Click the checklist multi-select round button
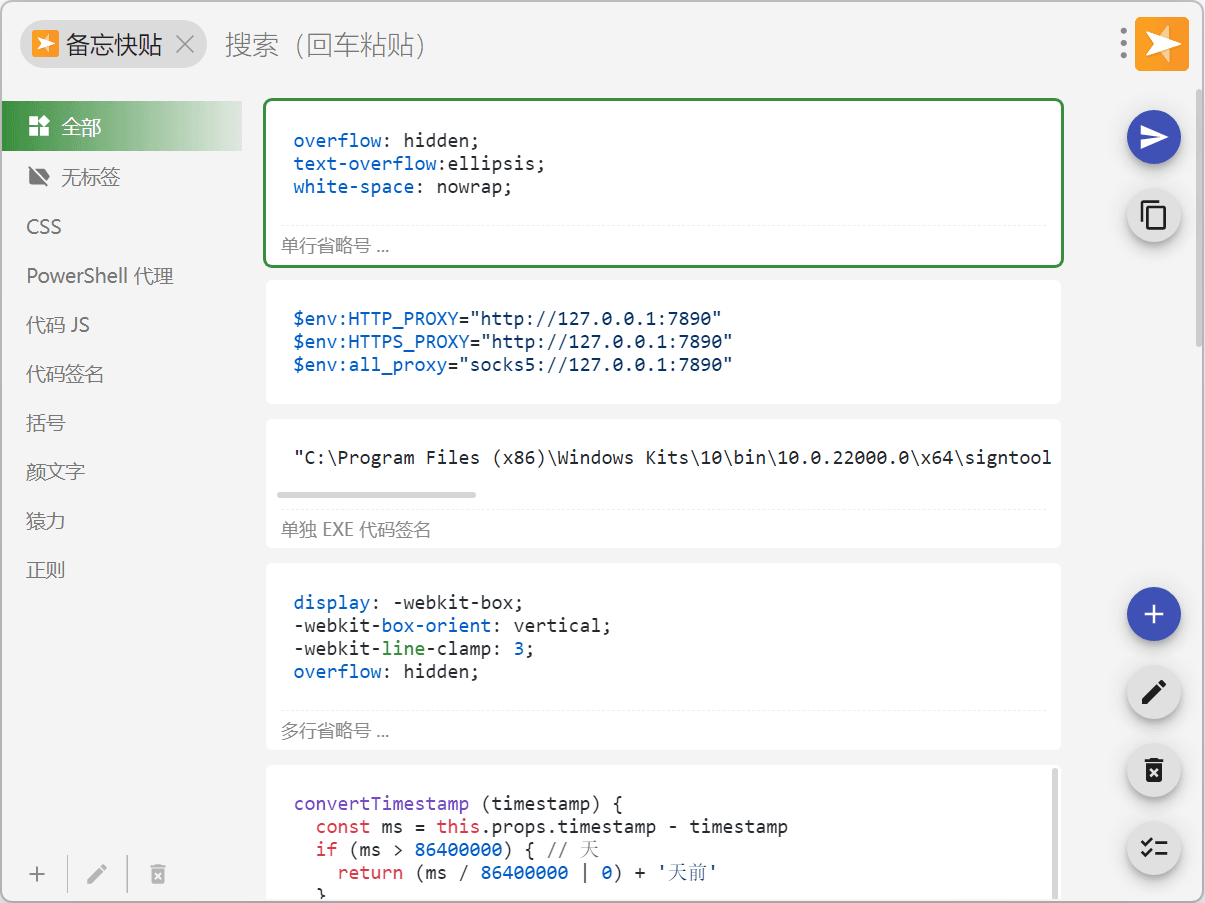 1153,848
